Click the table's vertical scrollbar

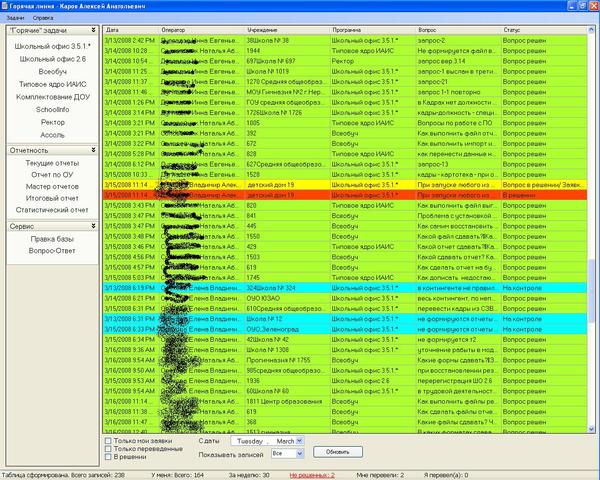(593, 200)
